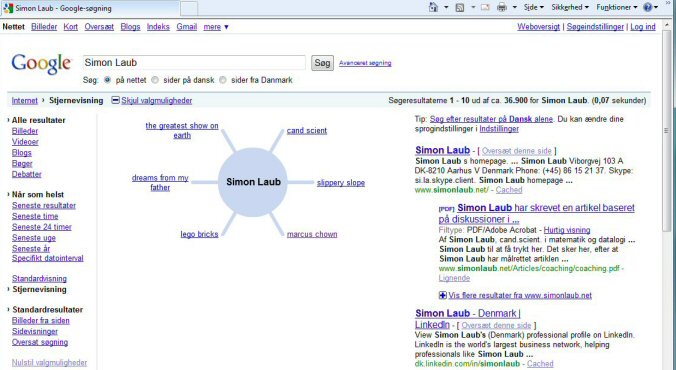Choose Specifikt datointerval option
The height and width of the screenshot is (370, 676).
coord(48,258)
